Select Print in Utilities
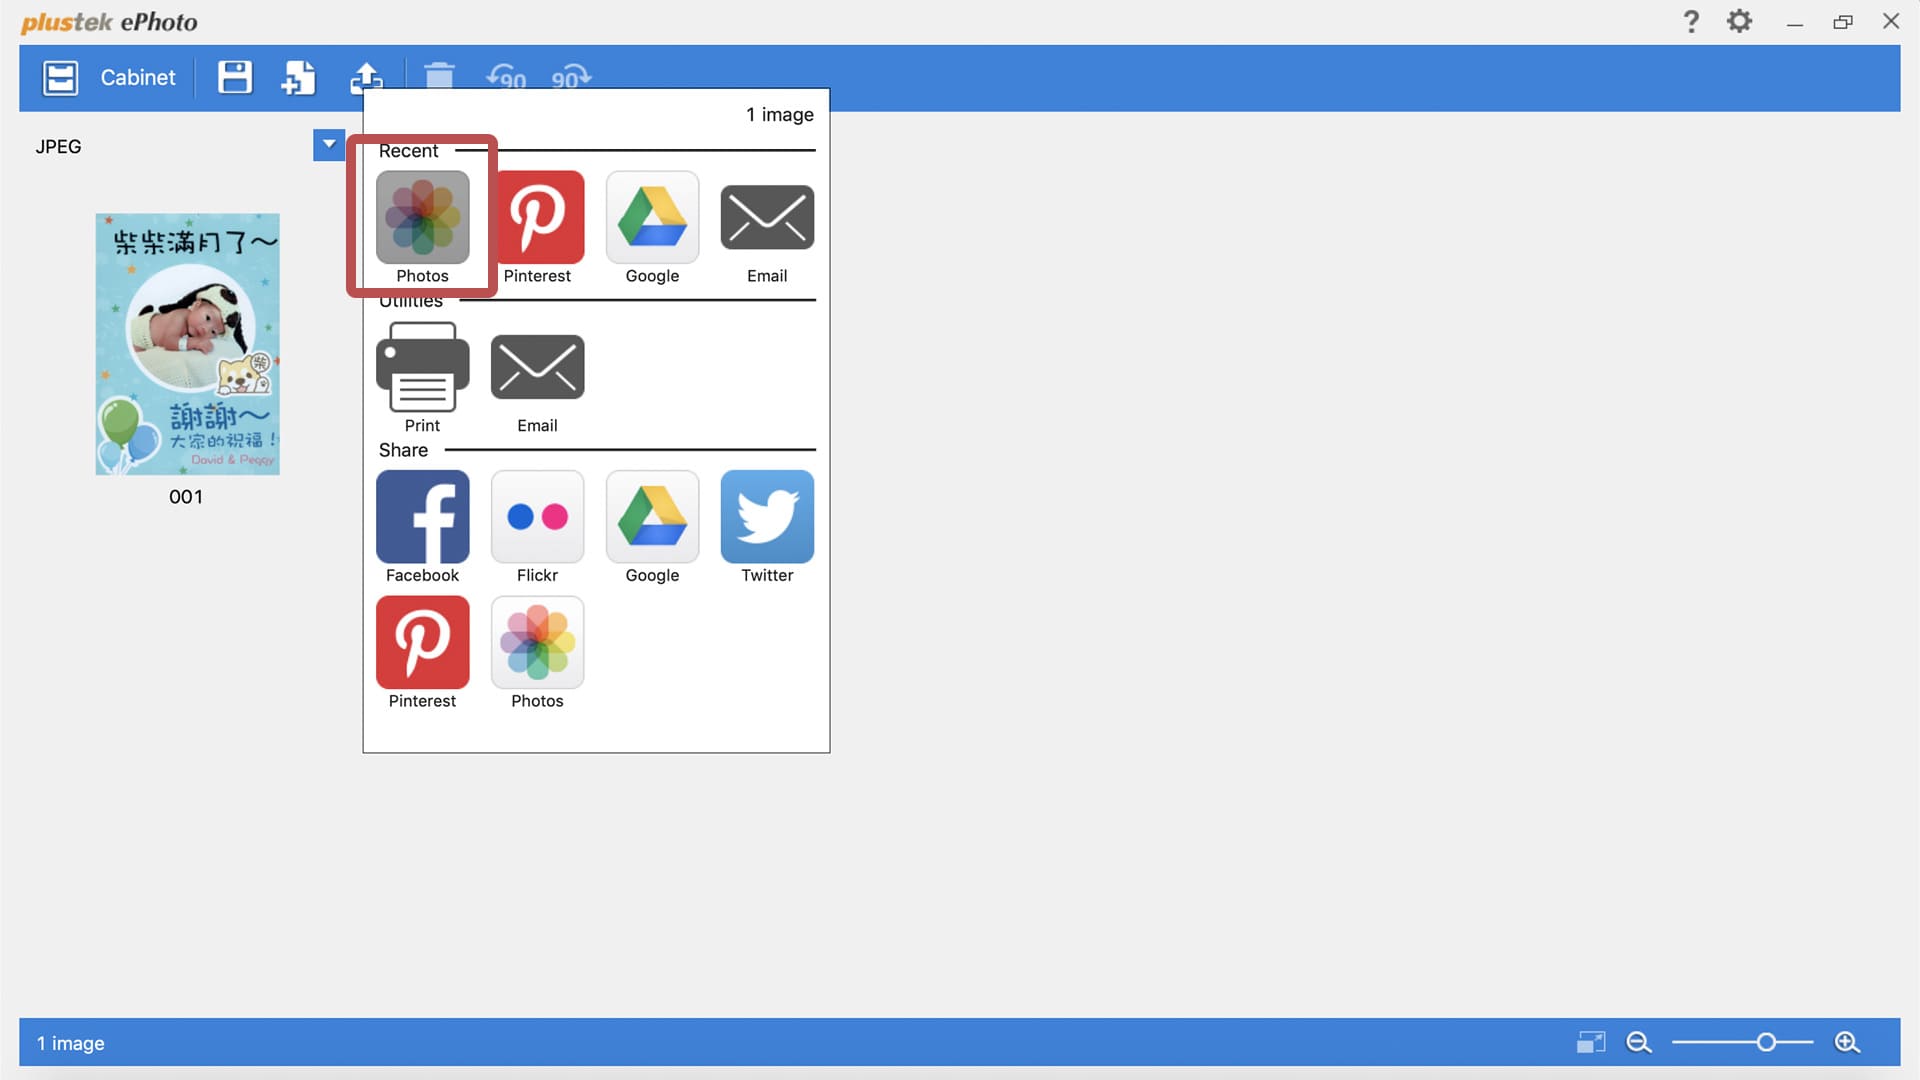The height and width of the screenshot is (1080, 1920). pos(422,378)
